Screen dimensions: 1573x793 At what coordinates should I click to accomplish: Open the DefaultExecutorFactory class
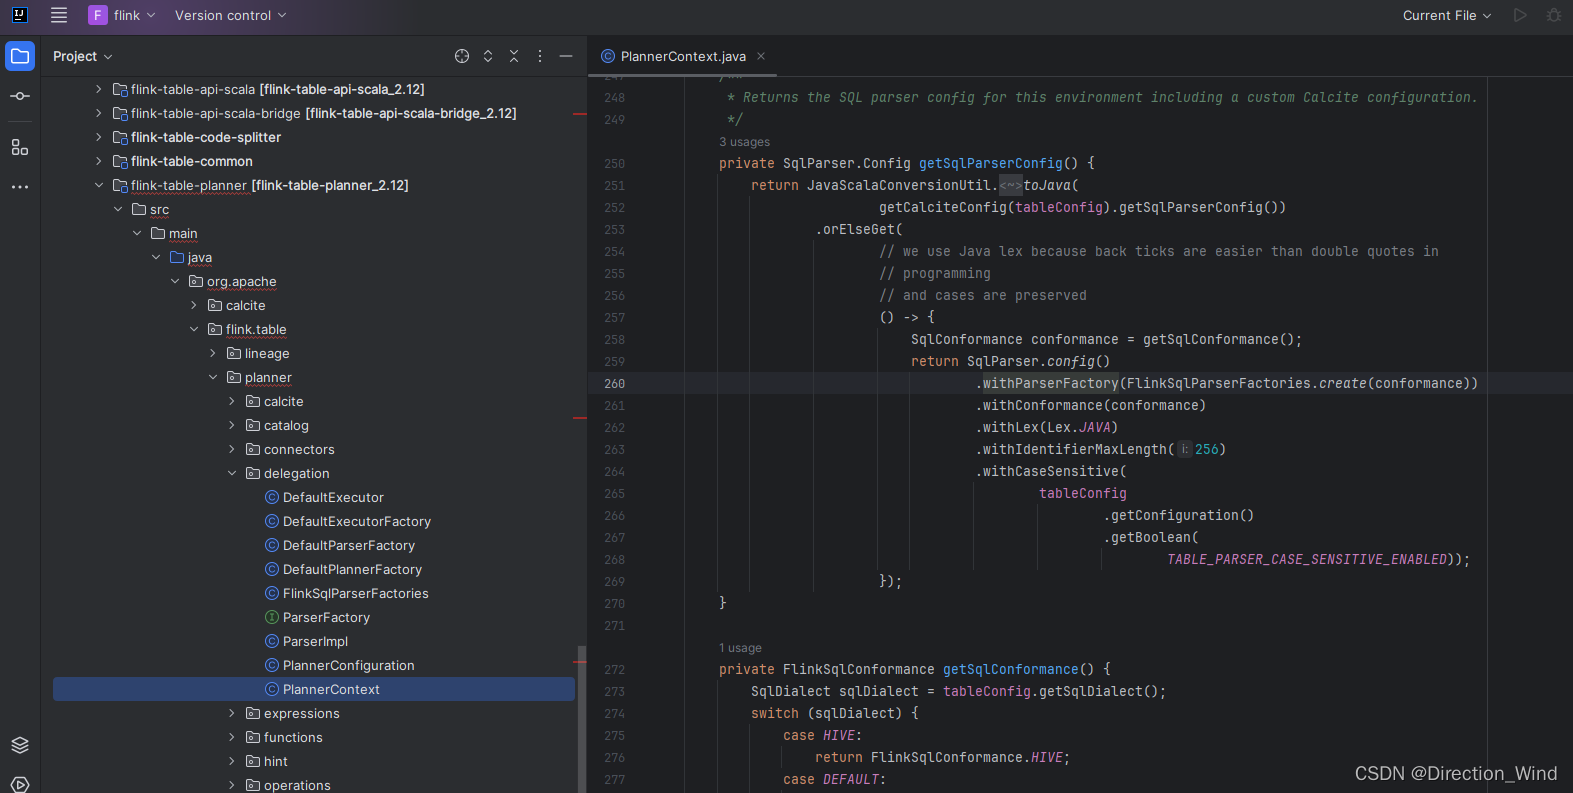(x=356, y=521)
